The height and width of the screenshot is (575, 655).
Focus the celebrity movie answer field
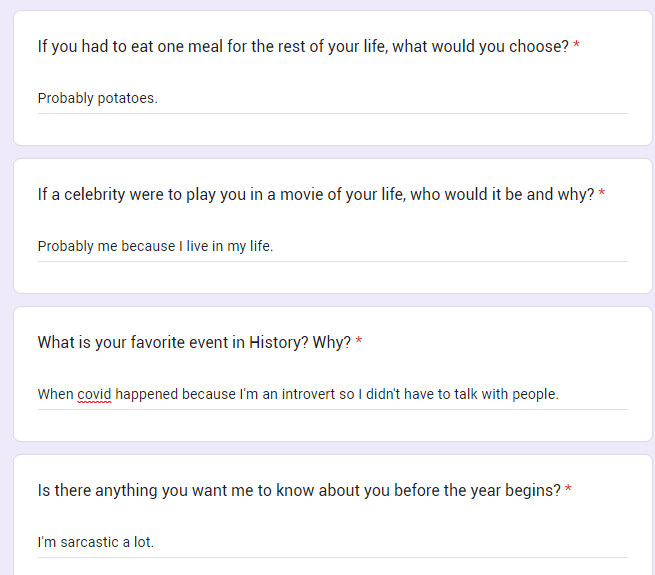tap(333, 247)
